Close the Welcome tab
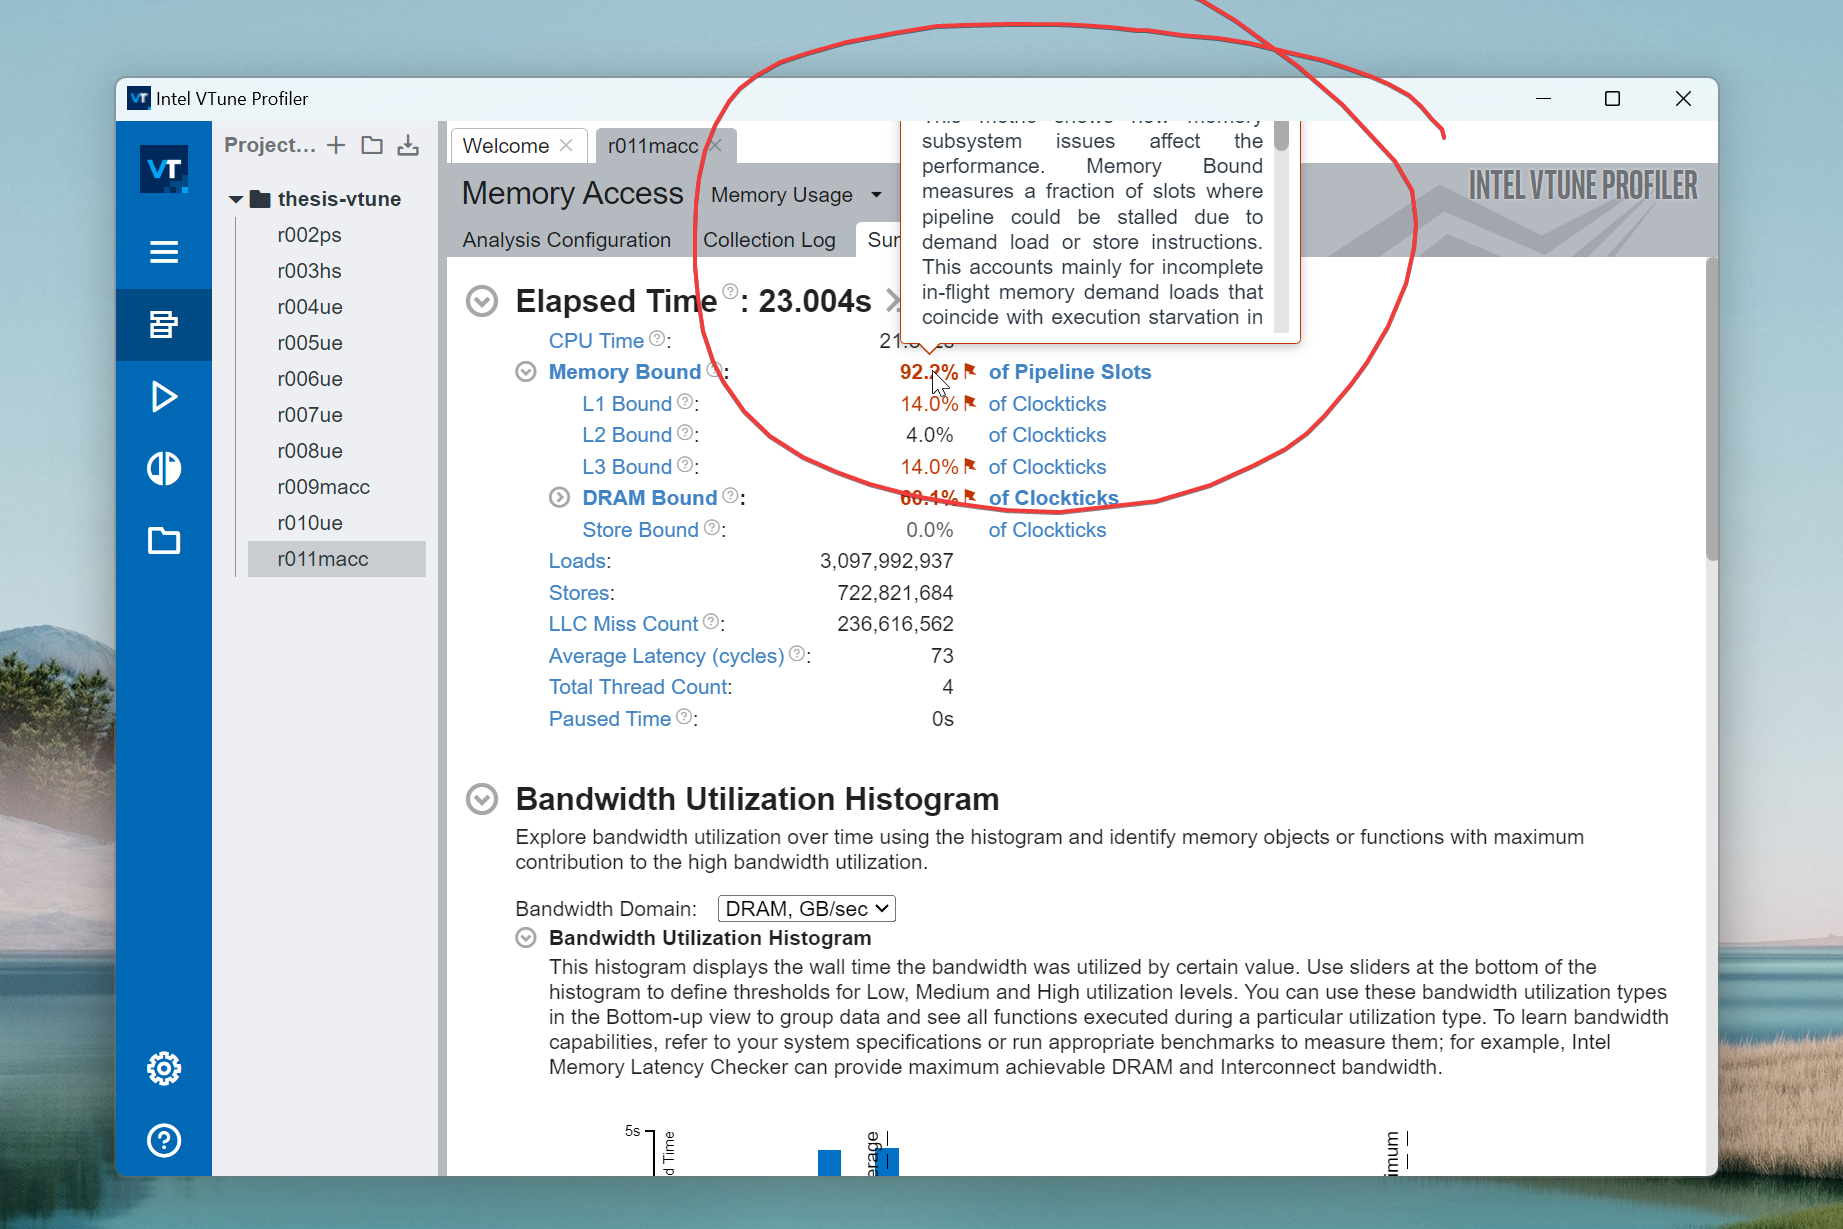1843x1229 pixels. click(566, 145)
